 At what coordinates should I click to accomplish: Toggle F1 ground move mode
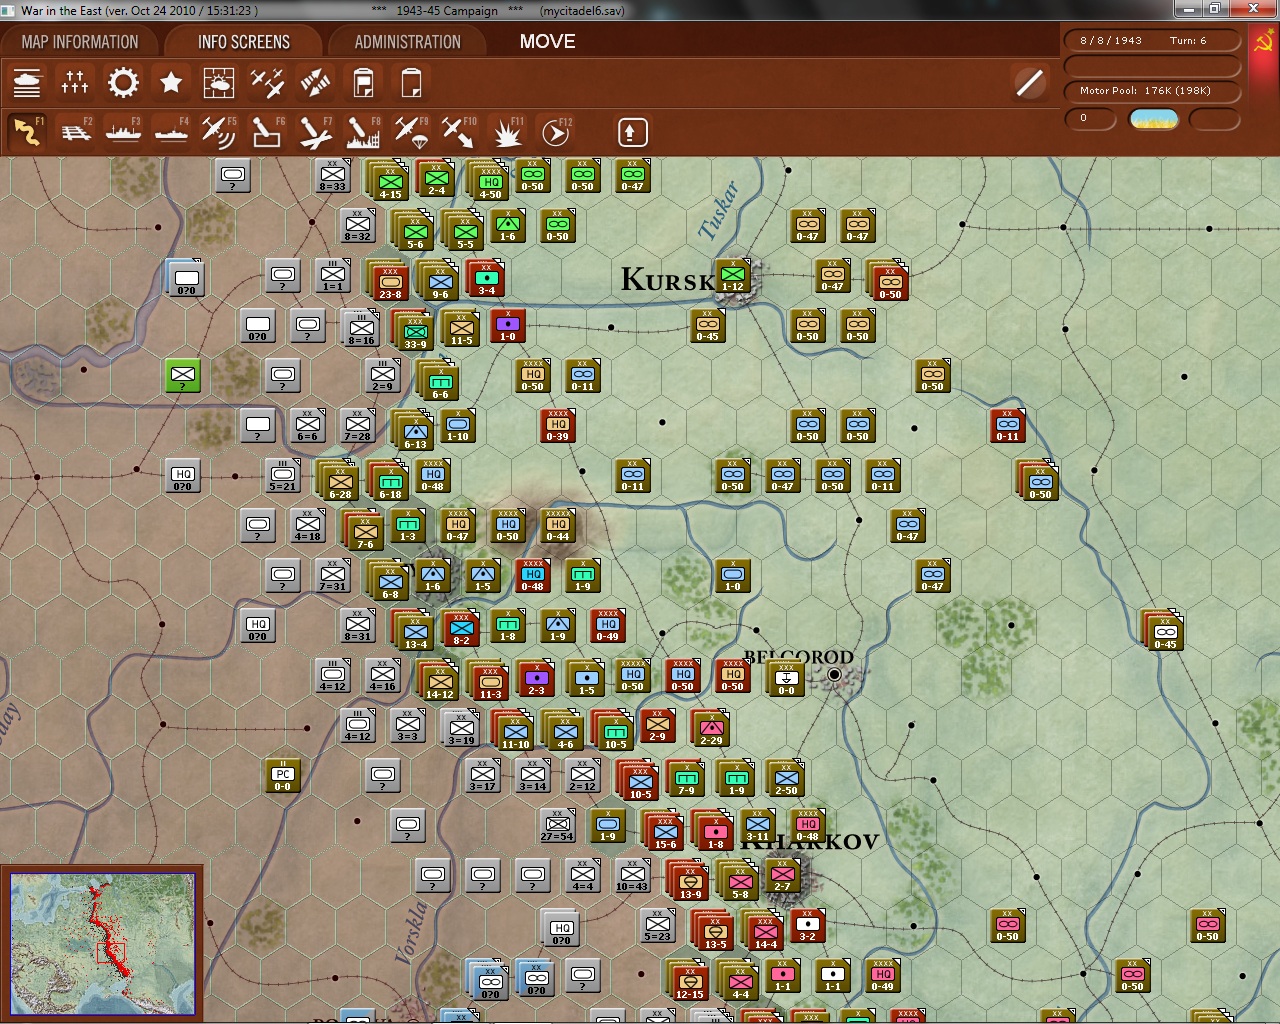[27, 132]
